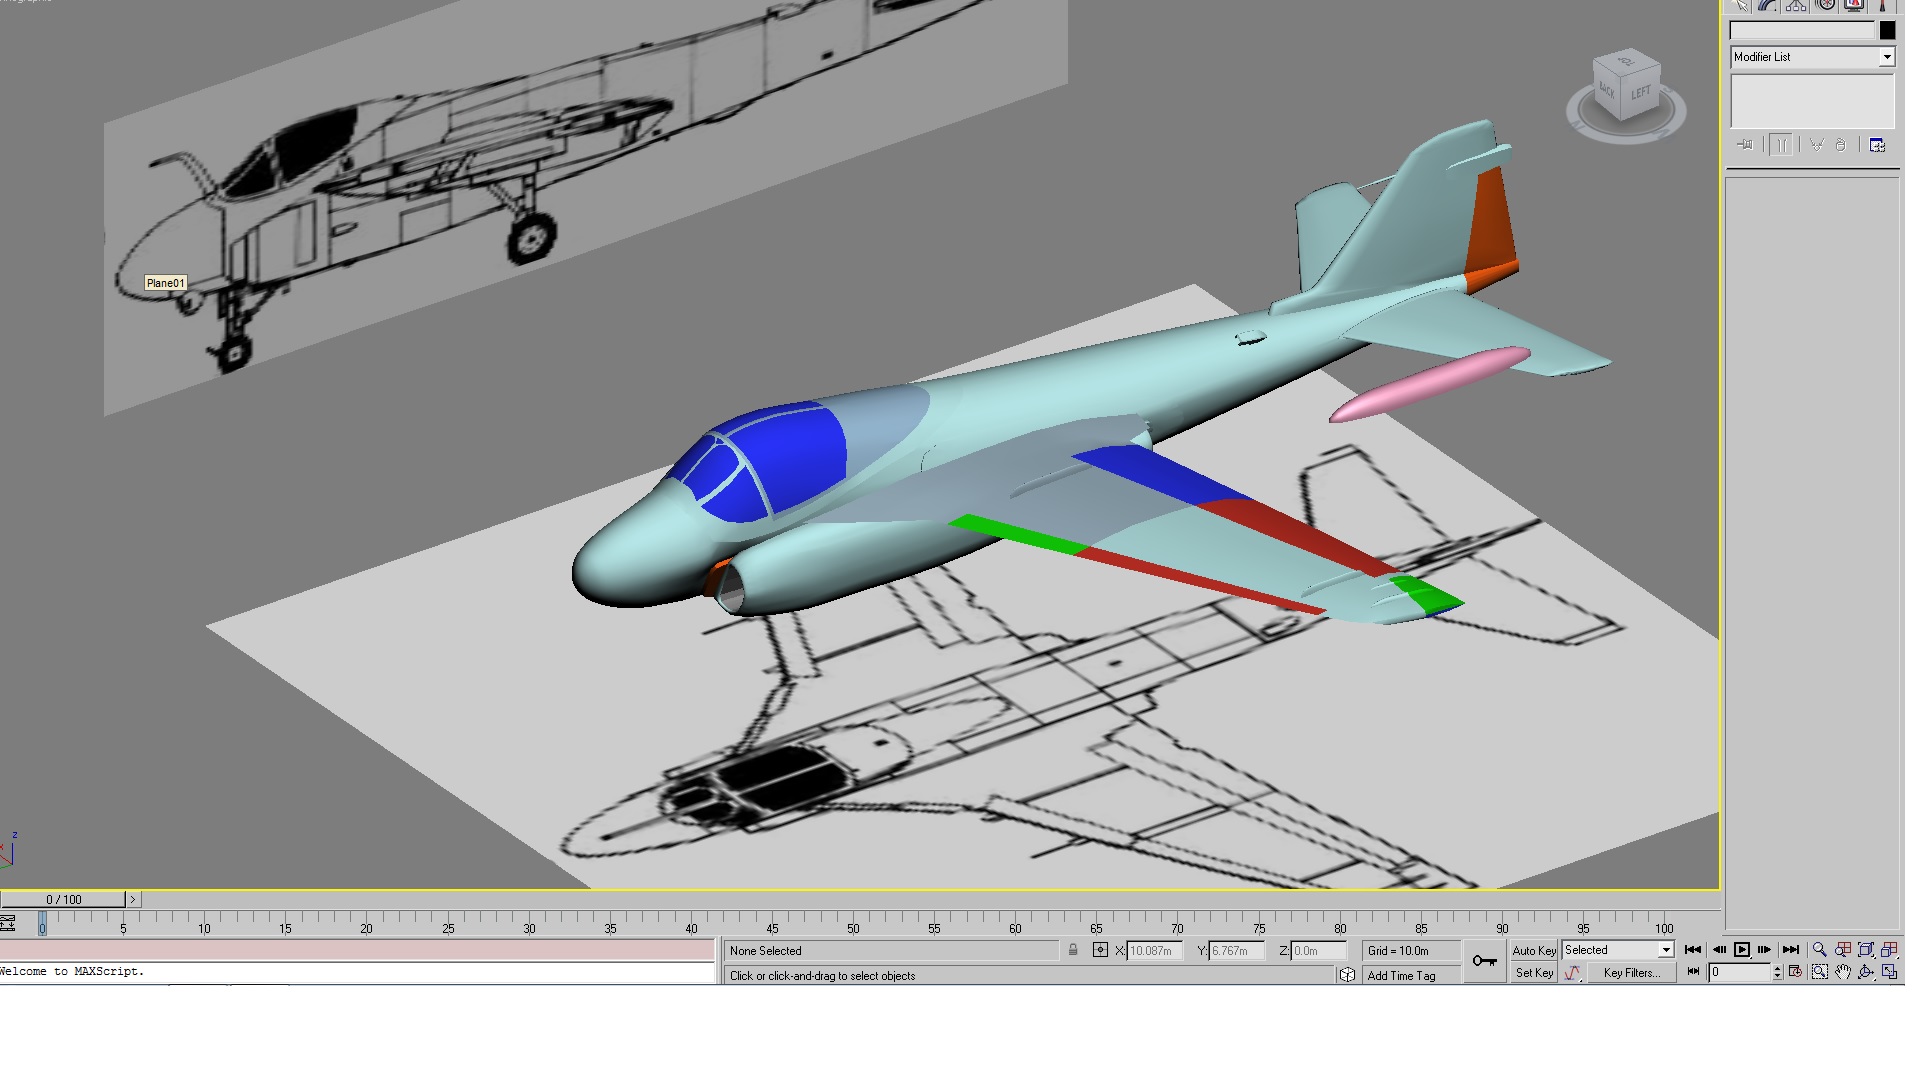1920x1080 pixels.
Task: Open the Mini Curve Editor
Action: (8, 924)
